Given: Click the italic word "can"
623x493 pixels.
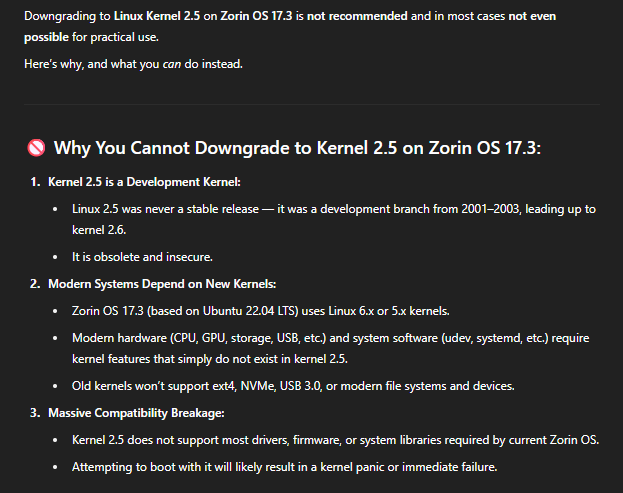Looking at the screenshot, I should [172, 64].
